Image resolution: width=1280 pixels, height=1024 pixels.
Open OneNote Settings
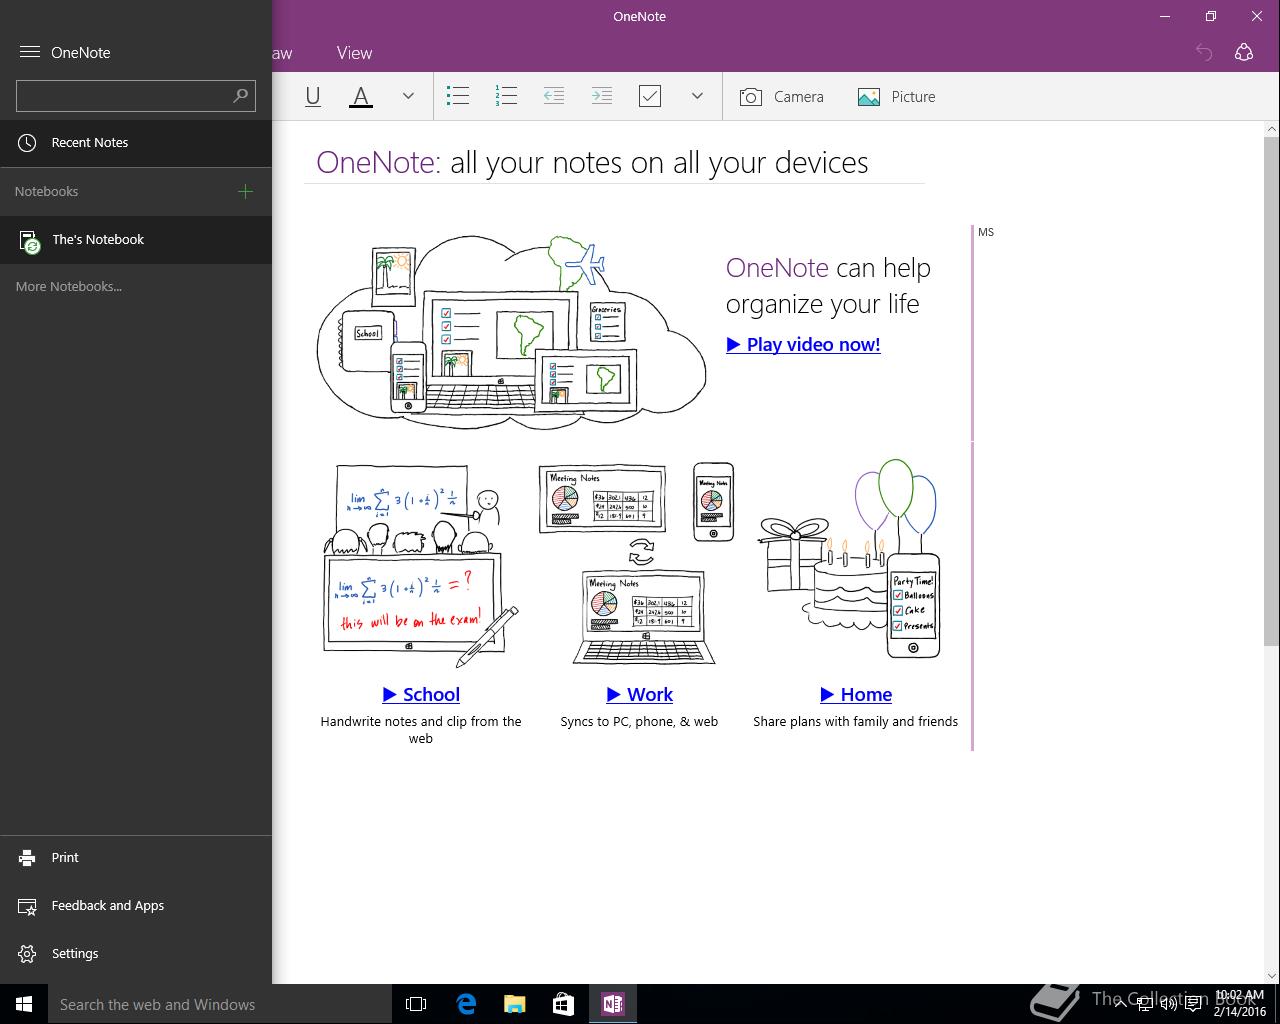click(x=136, y=954)
